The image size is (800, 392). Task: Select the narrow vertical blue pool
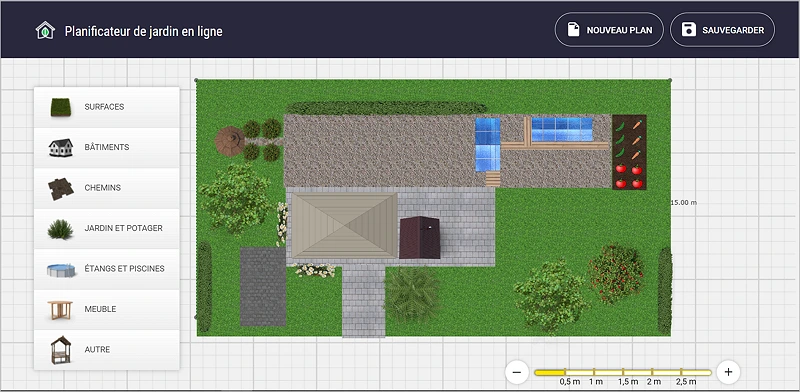(x=488, y=145)
